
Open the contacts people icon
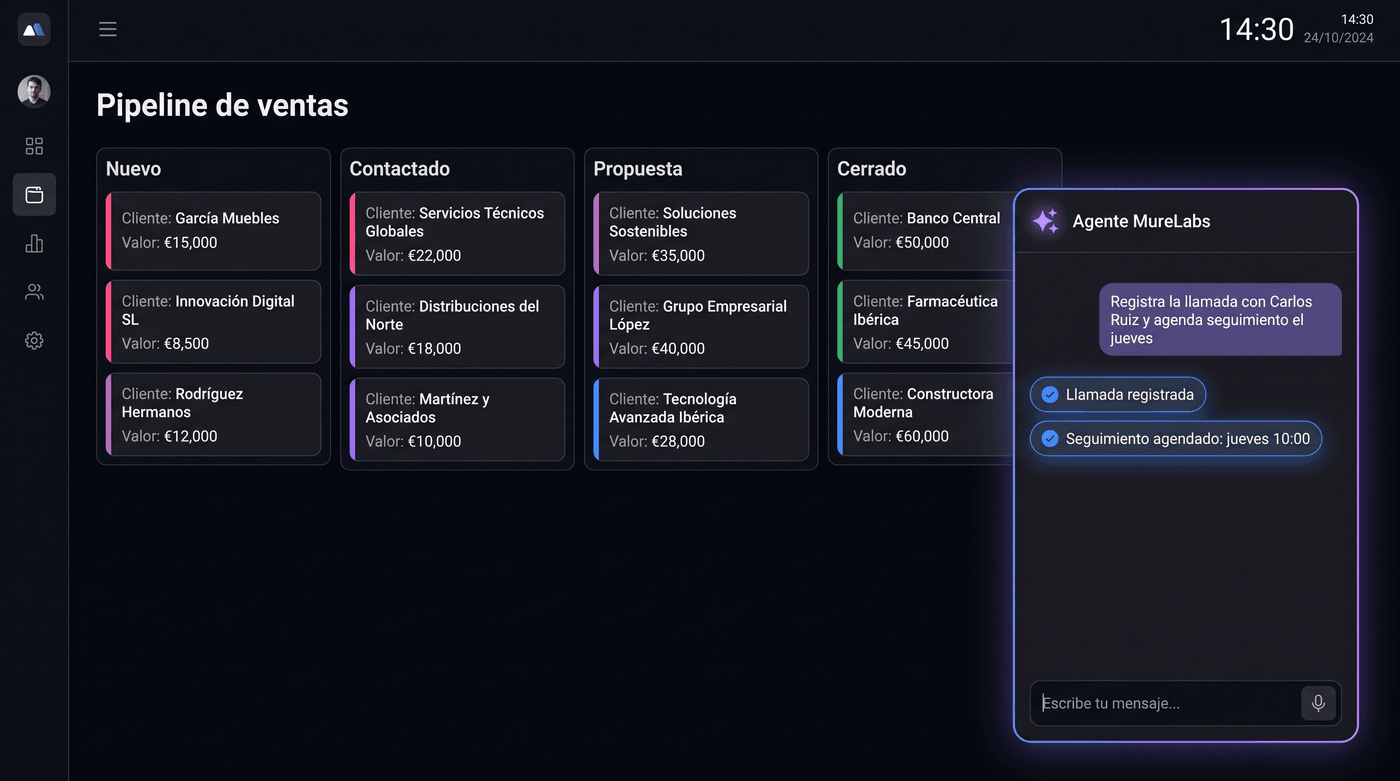[x=34, y=292]
